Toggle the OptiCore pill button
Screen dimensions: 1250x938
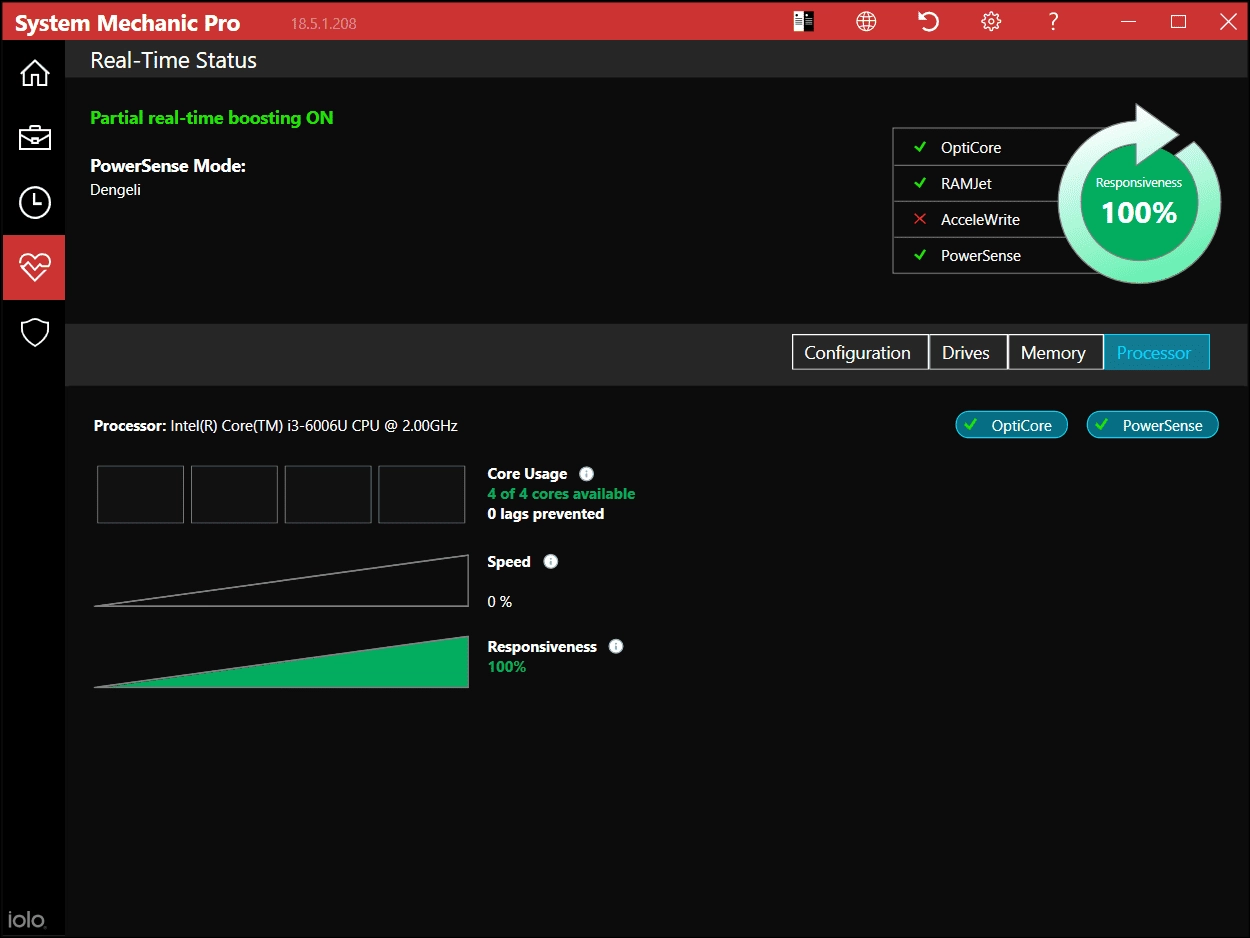coord(1011,425)
